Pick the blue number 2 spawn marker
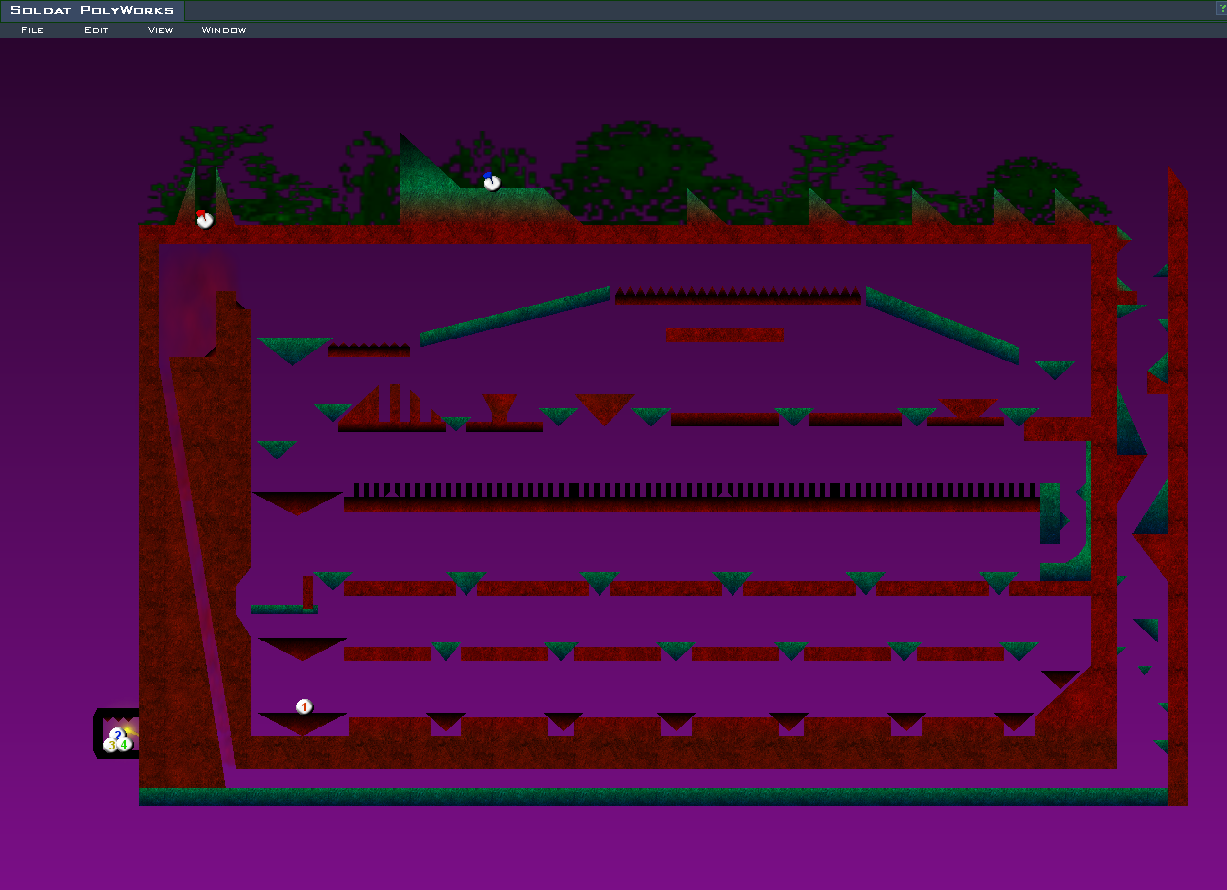 117,735
